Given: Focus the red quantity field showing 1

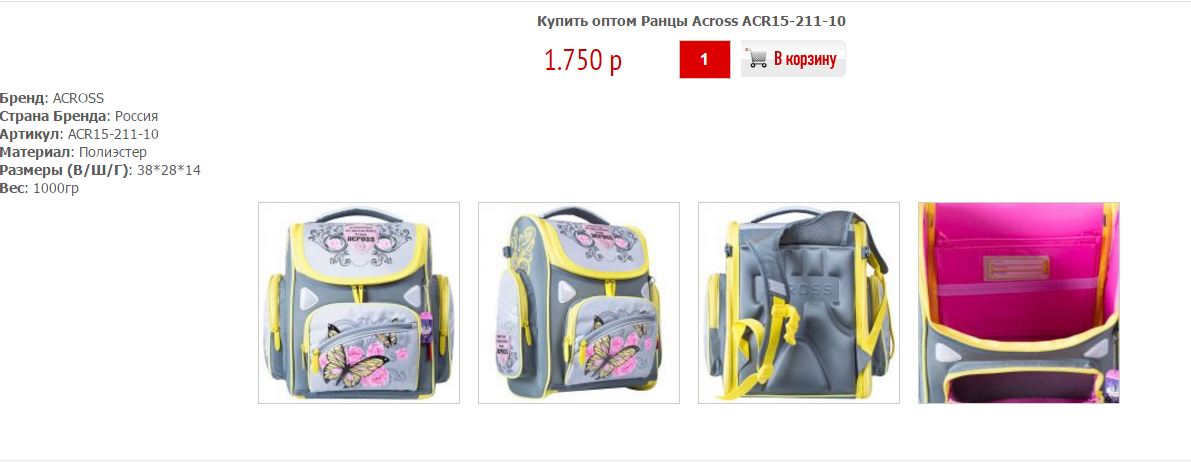Looking at the screenshot, I should pos(704,59).
